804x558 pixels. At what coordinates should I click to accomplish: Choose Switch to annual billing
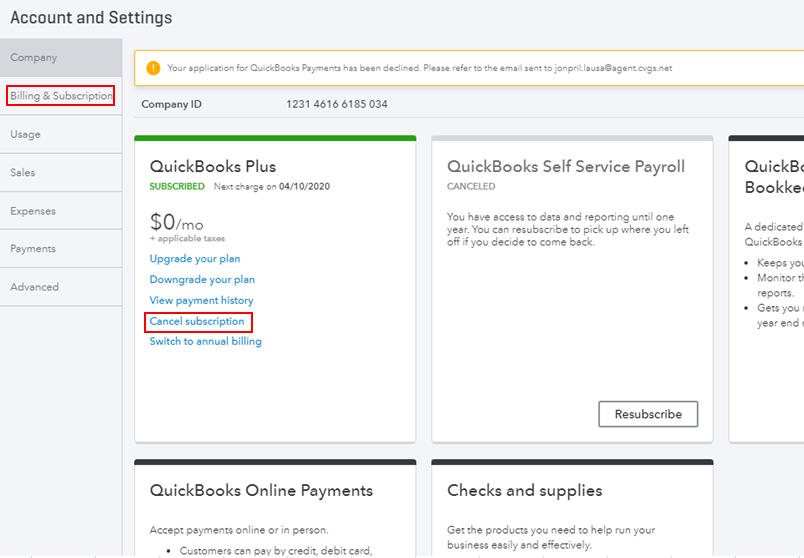click(x=206, y=342)
